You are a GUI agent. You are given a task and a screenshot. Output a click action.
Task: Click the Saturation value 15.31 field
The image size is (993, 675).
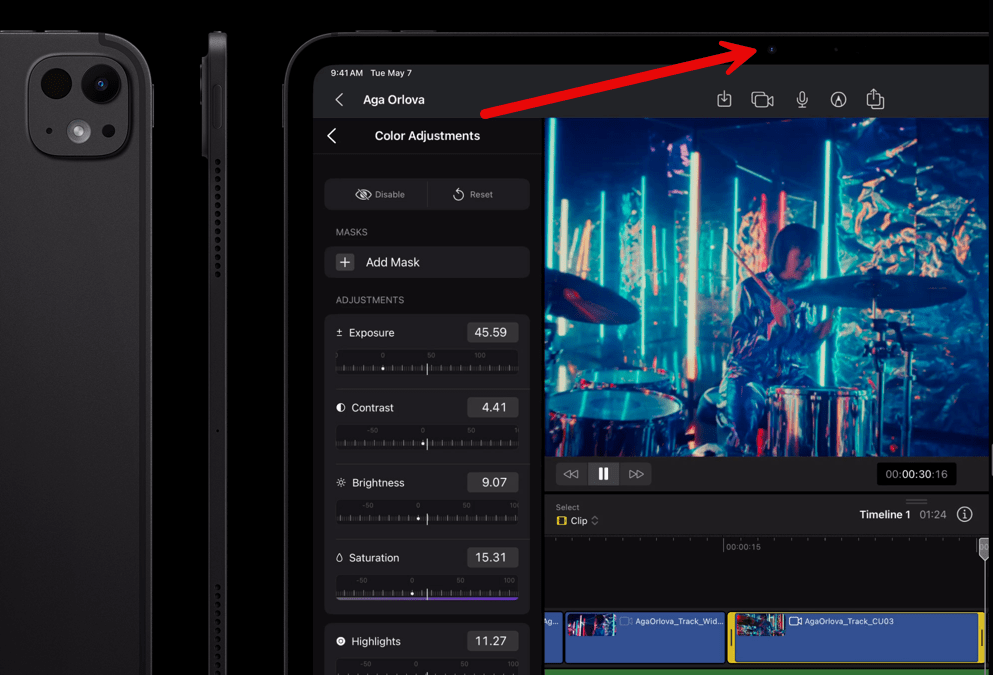492,558
